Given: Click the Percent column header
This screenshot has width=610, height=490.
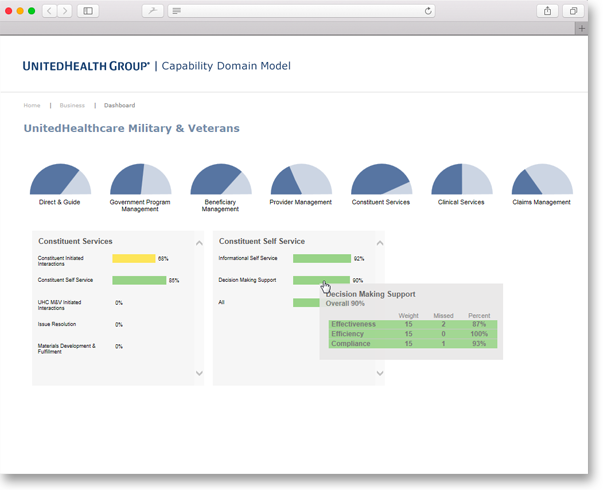Looking at the screenshot, I should click(479, 315).
